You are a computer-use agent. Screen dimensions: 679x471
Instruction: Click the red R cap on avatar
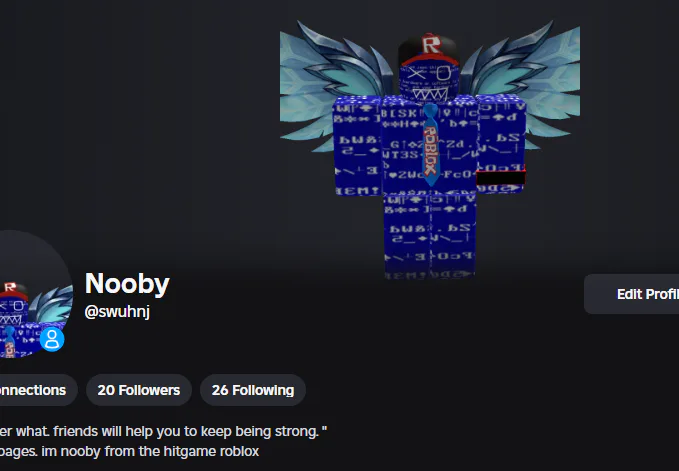point(429,49)
